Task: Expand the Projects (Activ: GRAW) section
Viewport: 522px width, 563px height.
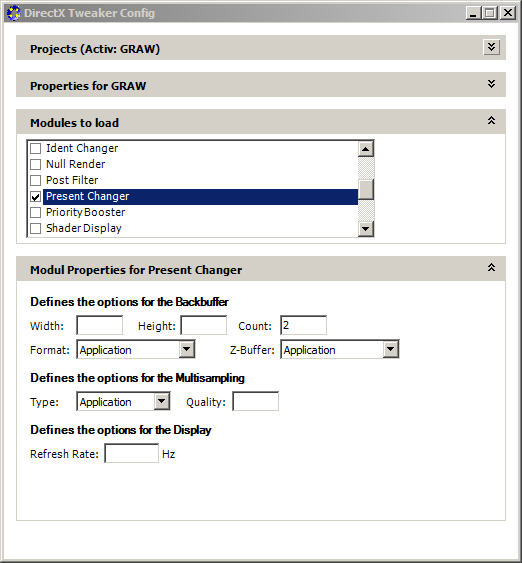Action: click(x=491, y=47)
